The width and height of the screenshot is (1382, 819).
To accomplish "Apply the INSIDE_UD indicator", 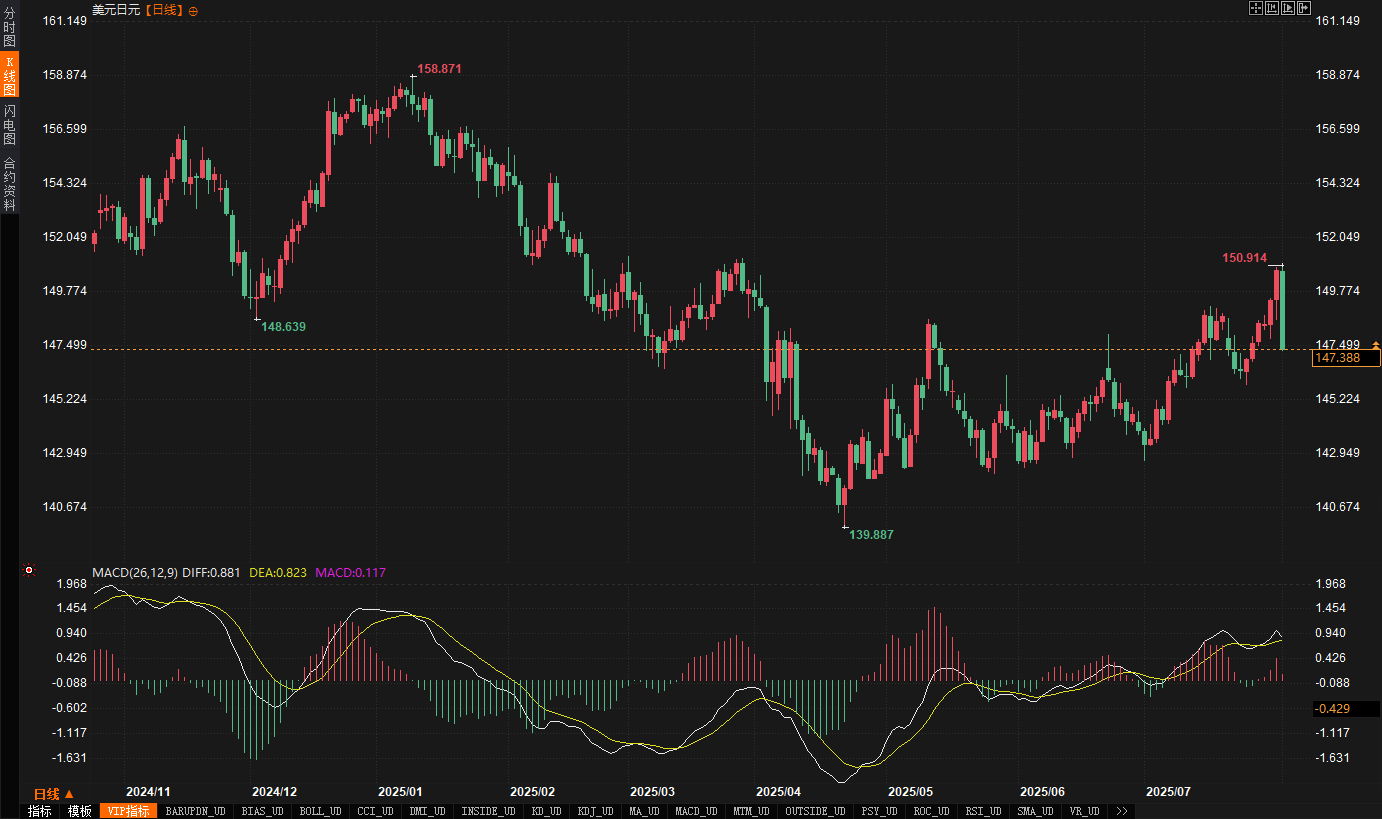I will (489, 811).
